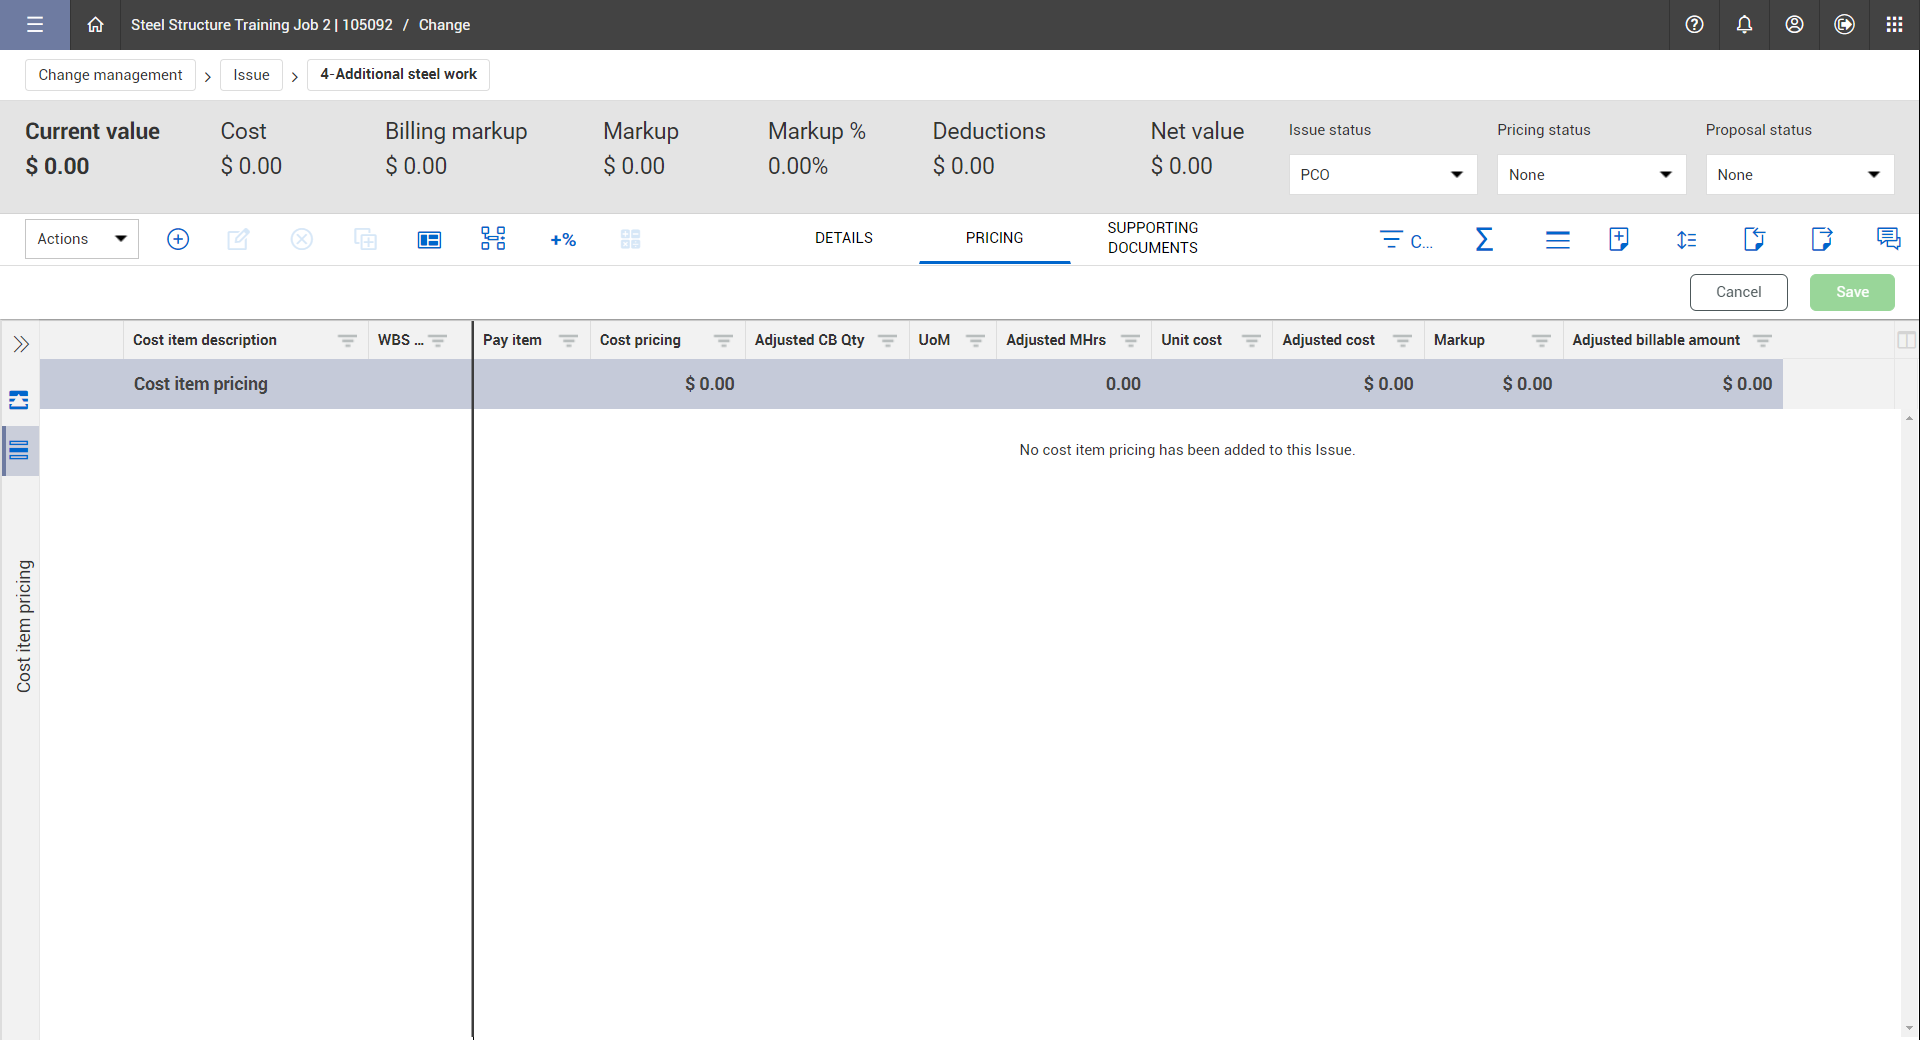The width and height of the screenshot is (1920, 1040).
Task: Click the notifications bell icon
Action: [x=1744, y=25]
